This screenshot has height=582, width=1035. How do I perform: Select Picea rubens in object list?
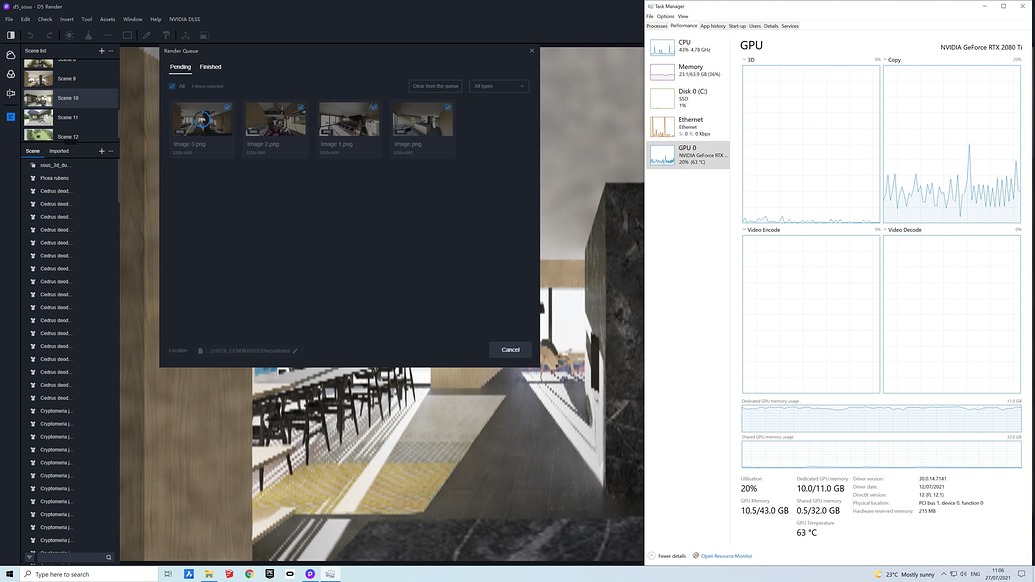(54, 178)
